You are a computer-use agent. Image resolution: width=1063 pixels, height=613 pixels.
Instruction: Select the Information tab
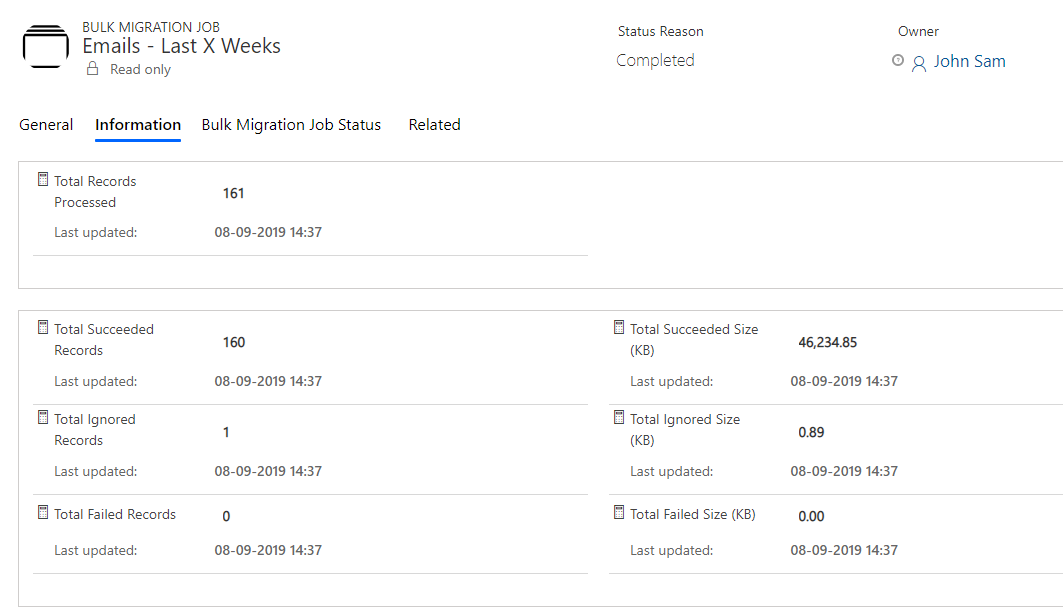(x=138, y=125)
